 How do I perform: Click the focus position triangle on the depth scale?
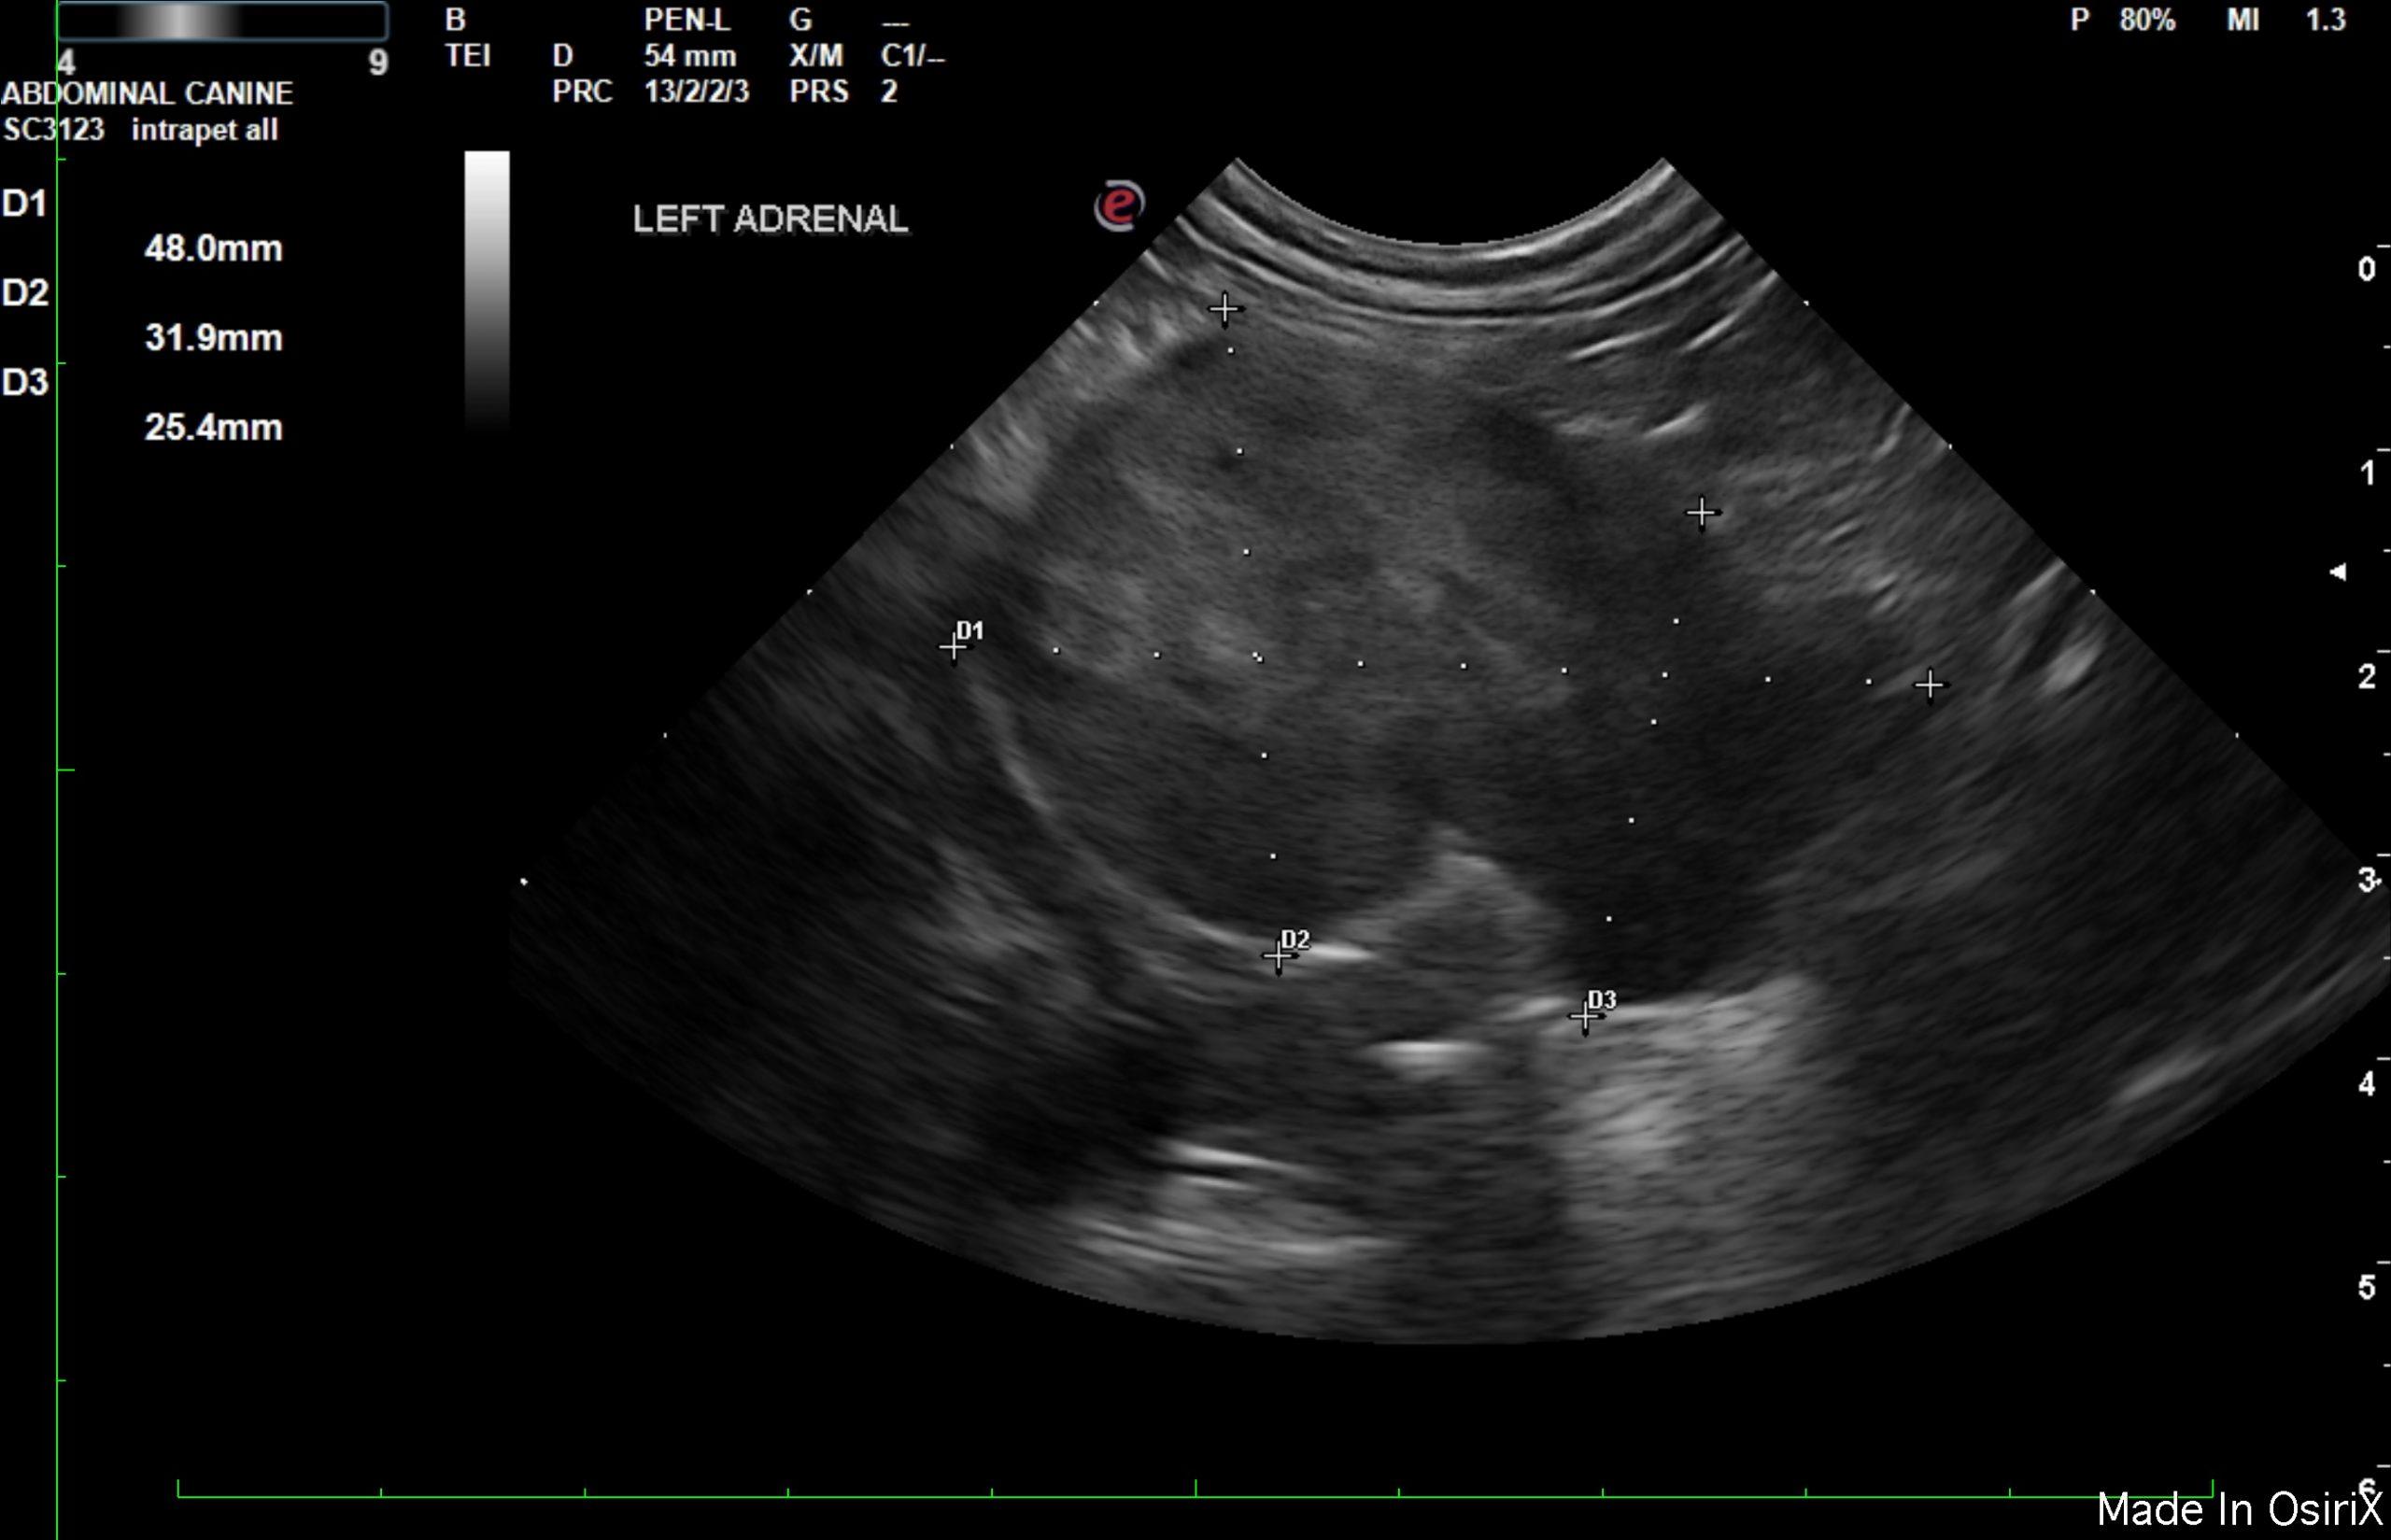pos(2338,572)
